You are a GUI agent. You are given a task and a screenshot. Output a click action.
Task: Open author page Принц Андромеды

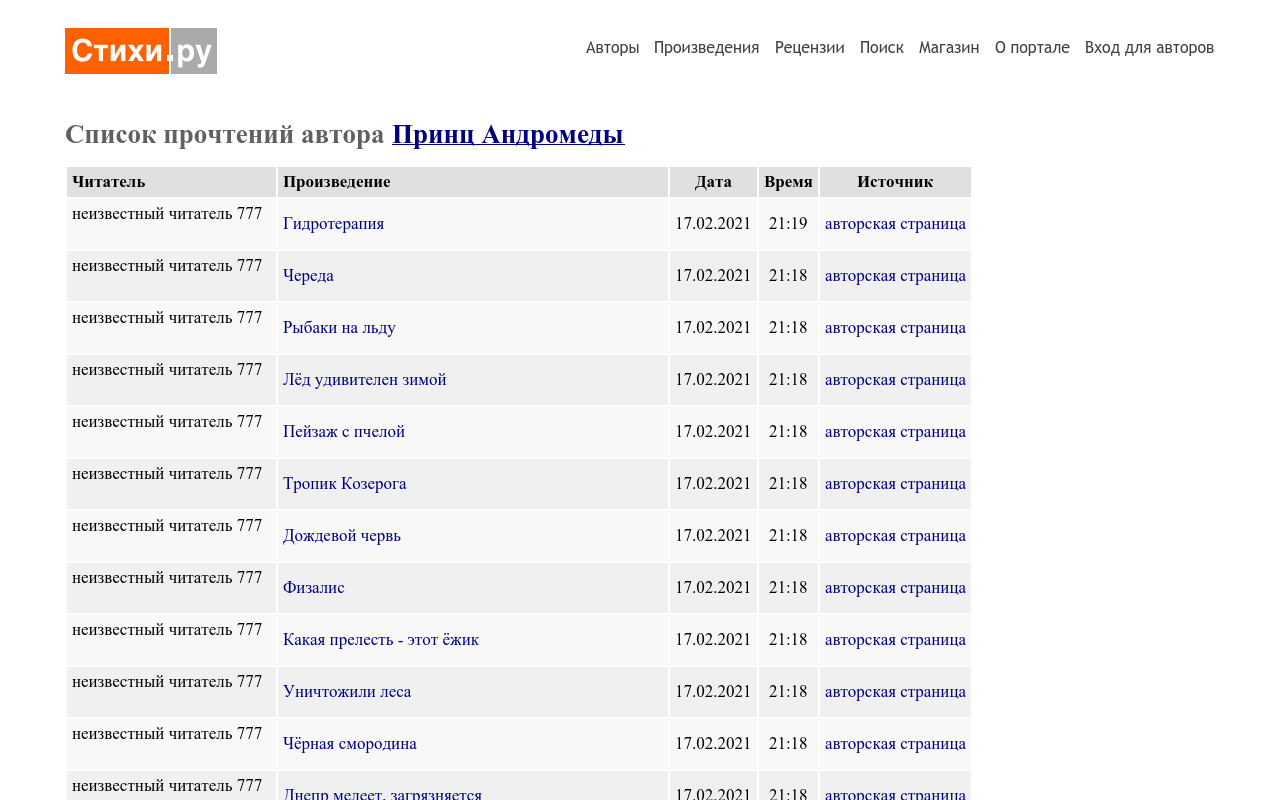(x=508, y=133)
